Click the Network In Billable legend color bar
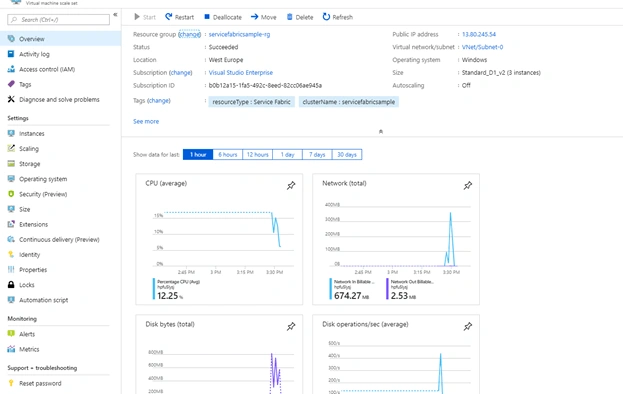The height and width of the screenshot is (394, 623). 331,289
